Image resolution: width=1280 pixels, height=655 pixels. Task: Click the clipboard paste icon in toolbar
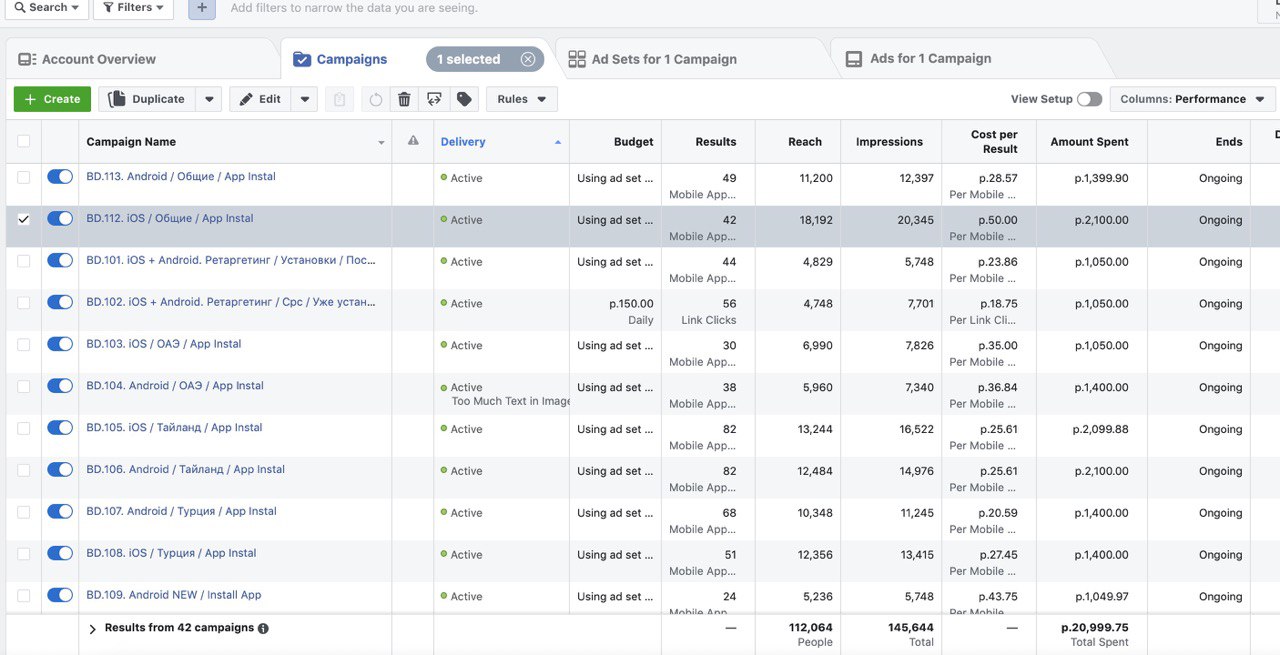tap(340, 99)
